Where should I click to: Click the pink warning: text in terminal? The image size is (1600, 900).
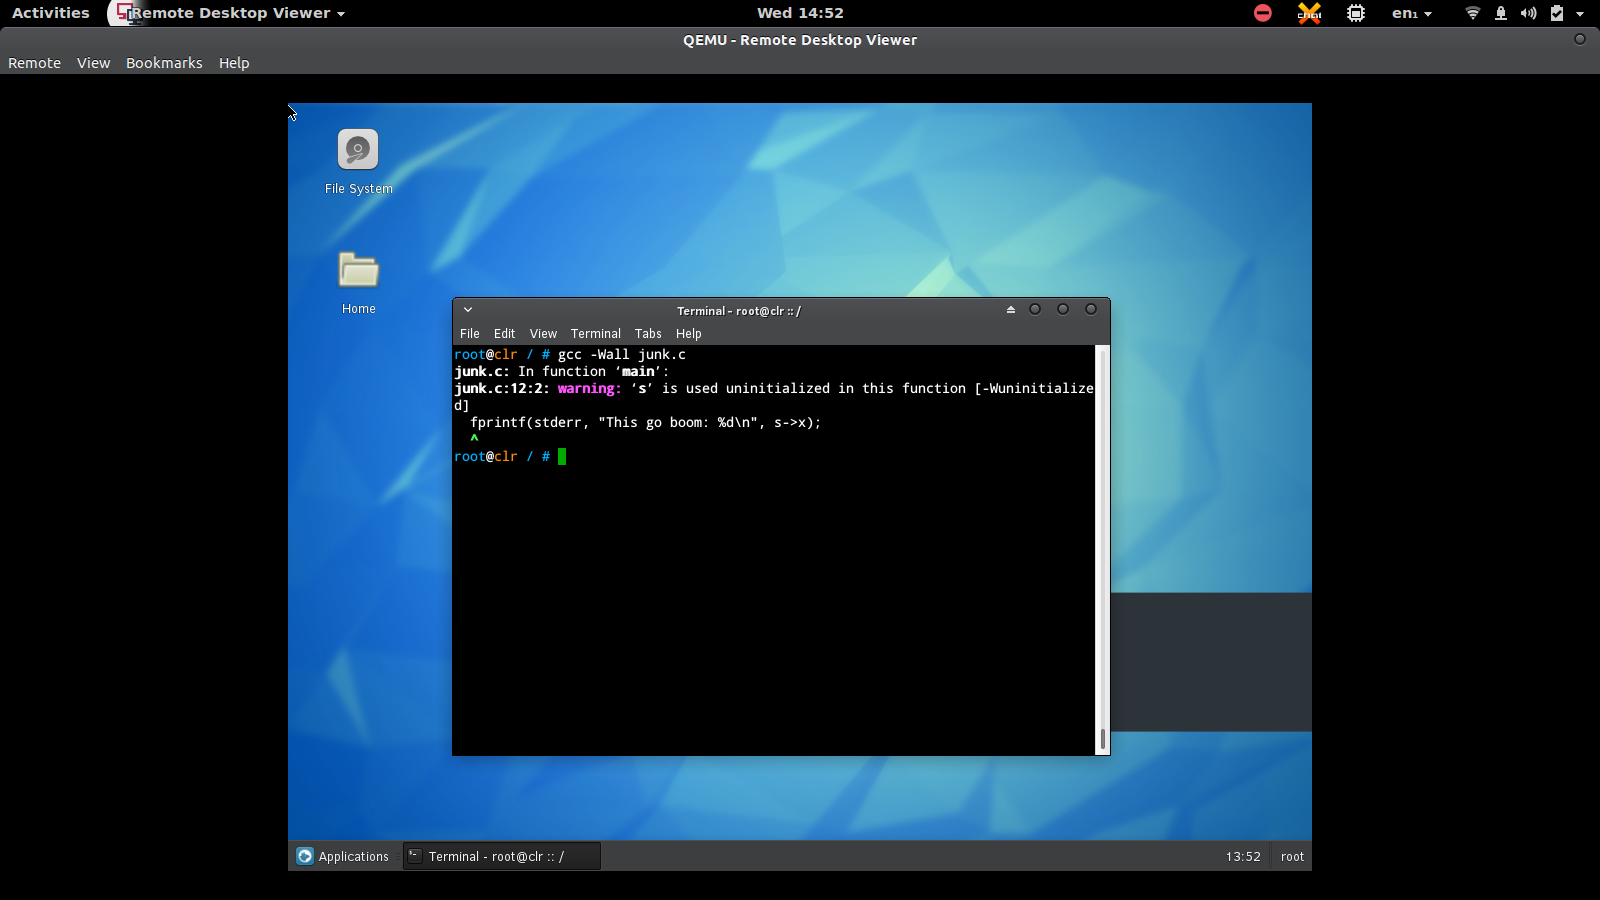pyautogui.click(x=589, y=389)
